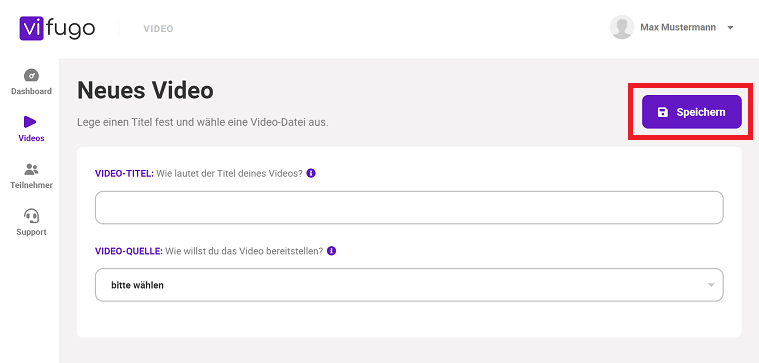
Task: Click the Support headset icon
Action: [31, 216]
